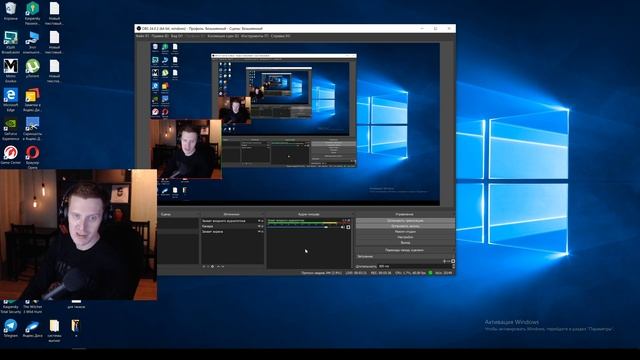
Task: Select the audio input capture source row
Action: click(232, 221)
